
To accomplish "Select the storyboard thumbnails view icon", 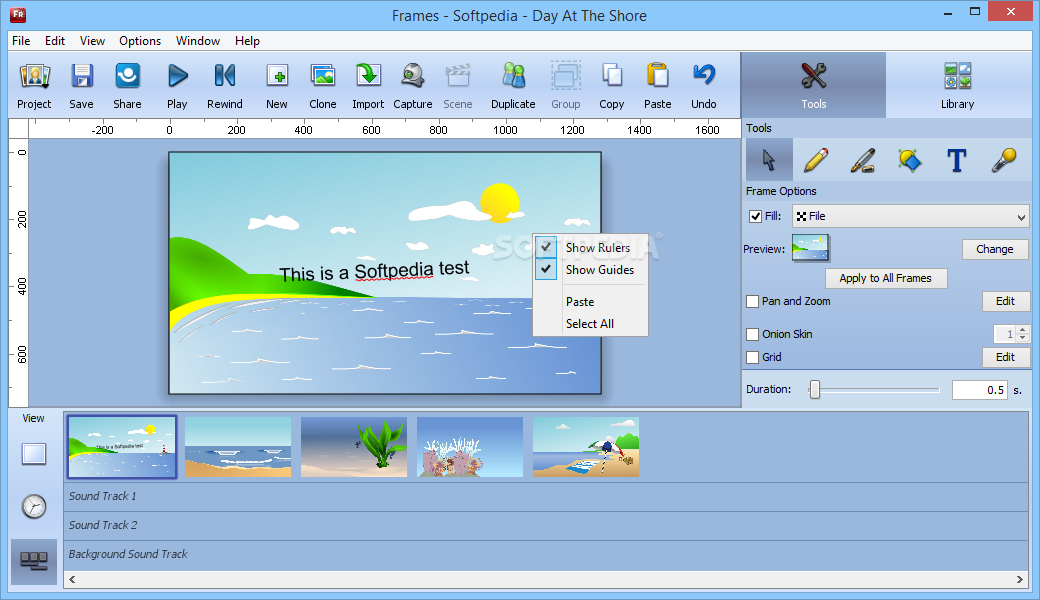I will 34,561.
